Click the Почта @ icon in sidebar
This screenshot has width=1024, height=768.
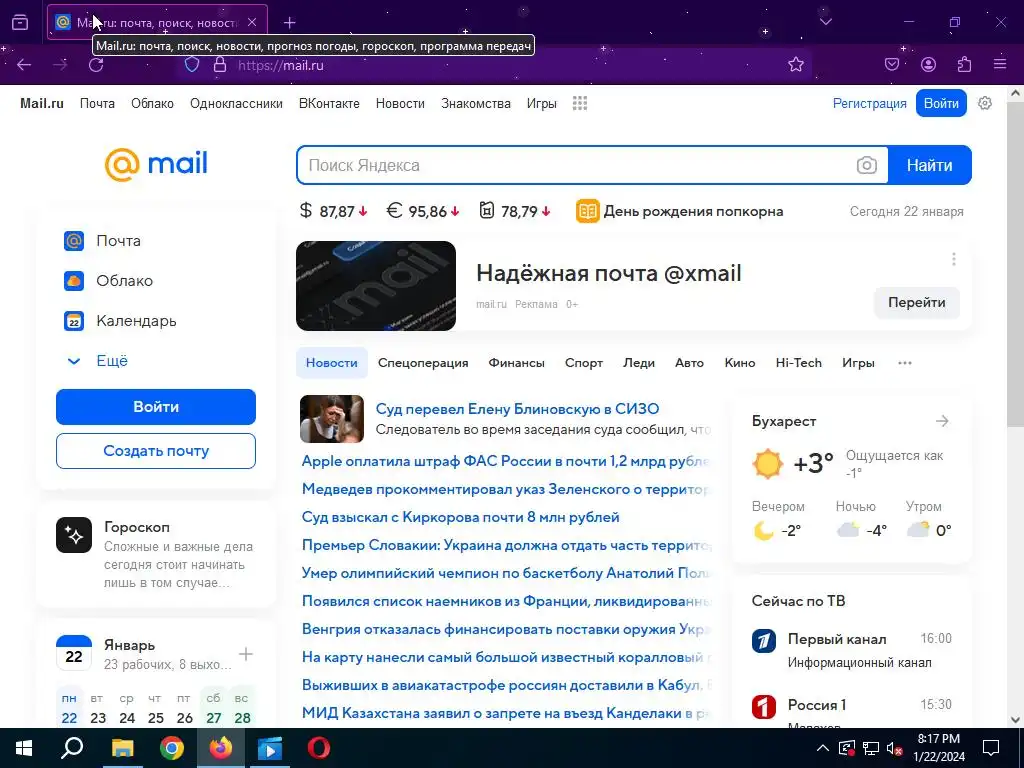pos(74,241)
